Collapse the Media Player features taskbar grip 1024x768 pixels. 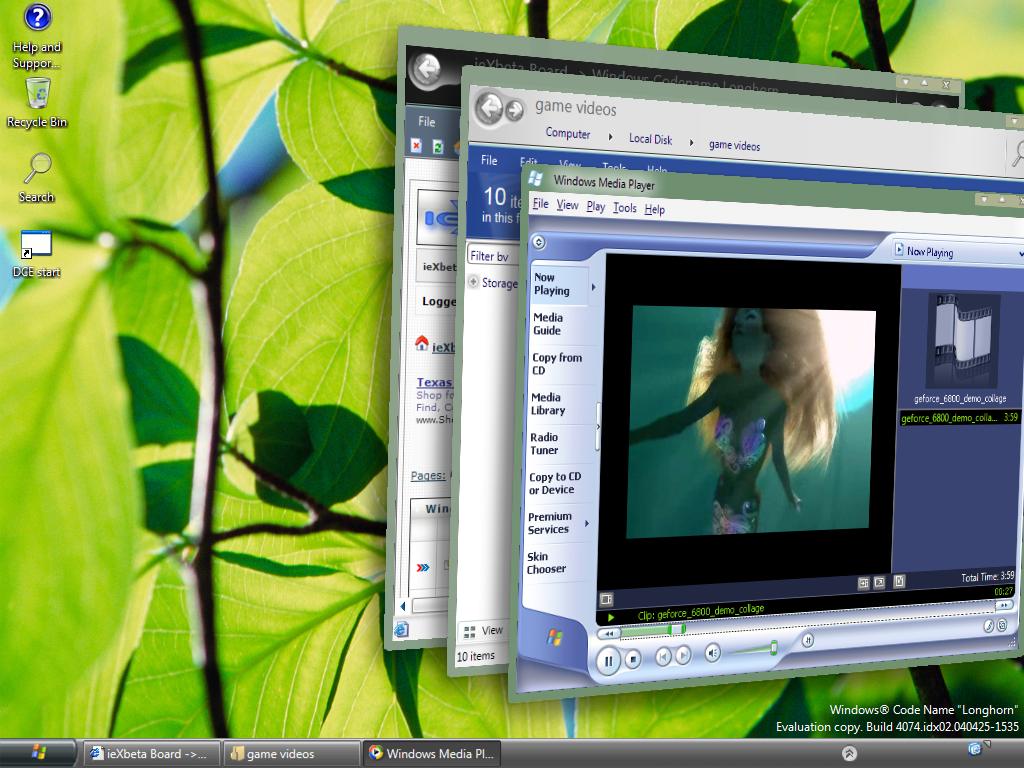click(x=598, y=427)
